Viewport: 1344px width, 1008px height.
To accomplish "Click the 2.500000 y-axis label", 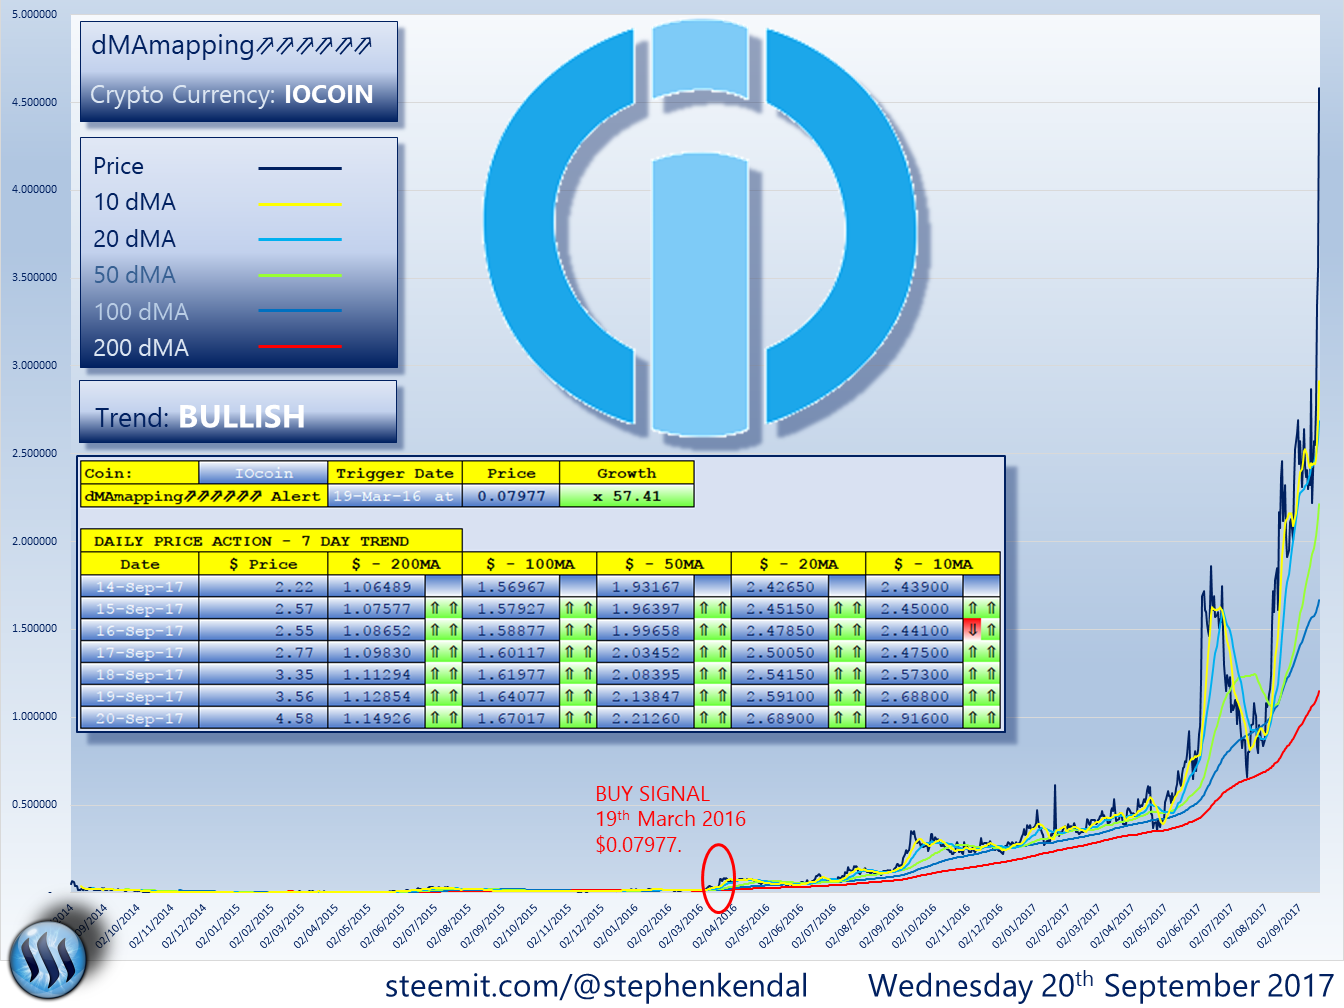I will tap(34, 453).
